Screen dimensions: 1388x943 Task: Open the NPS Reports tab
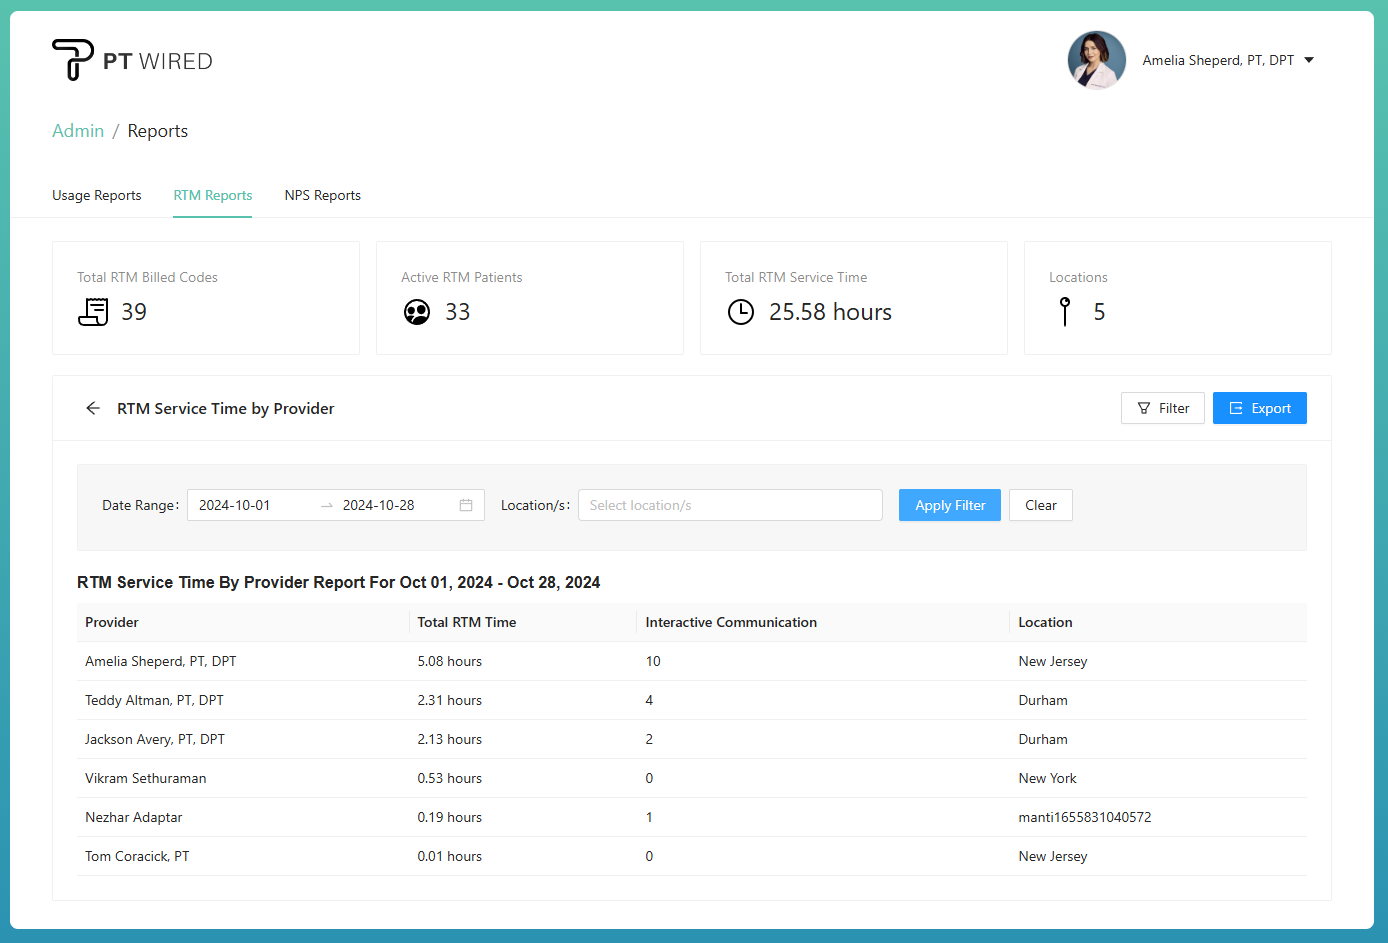(322, 195)
